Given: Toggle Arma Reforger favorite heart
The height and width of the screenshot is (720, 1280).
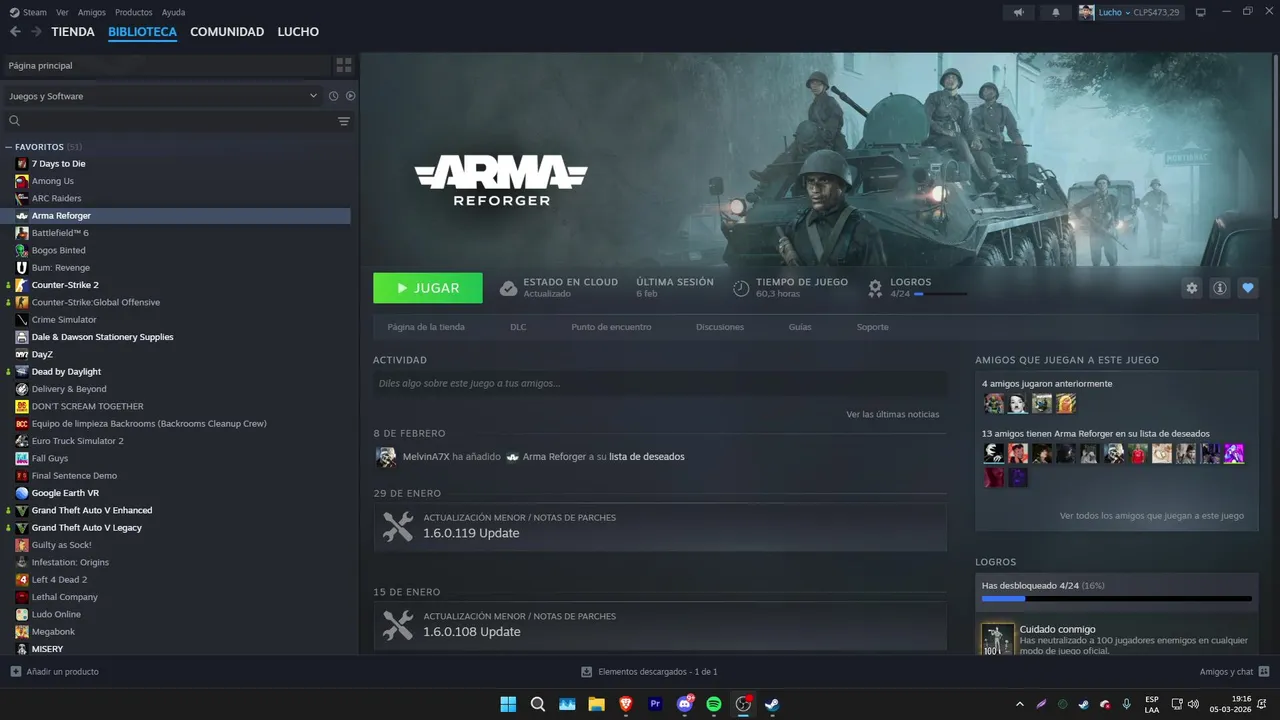Looking at the screenshot, I should 1247,288.
